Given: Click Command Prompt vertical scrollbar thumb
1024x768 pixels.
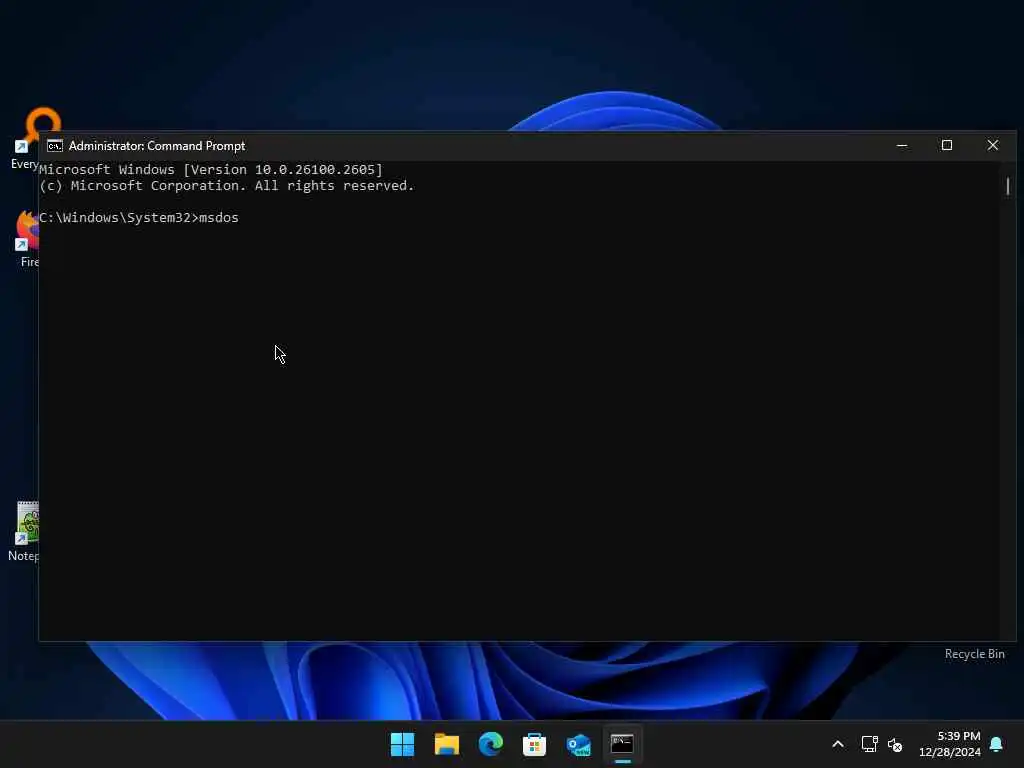Looking at the screenshot, I should pyautogui.click(x=1008, y=186).
